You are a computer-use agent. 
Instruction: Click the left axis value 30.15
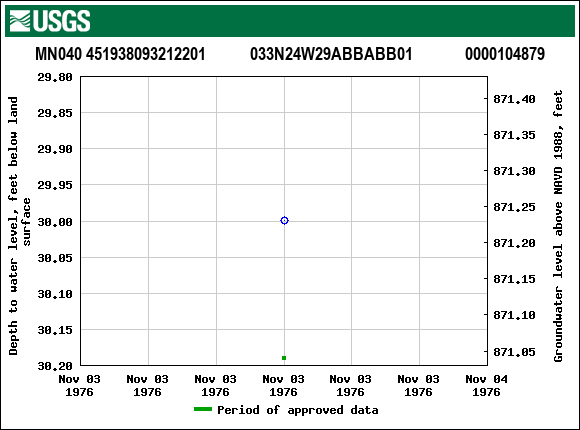55,330
